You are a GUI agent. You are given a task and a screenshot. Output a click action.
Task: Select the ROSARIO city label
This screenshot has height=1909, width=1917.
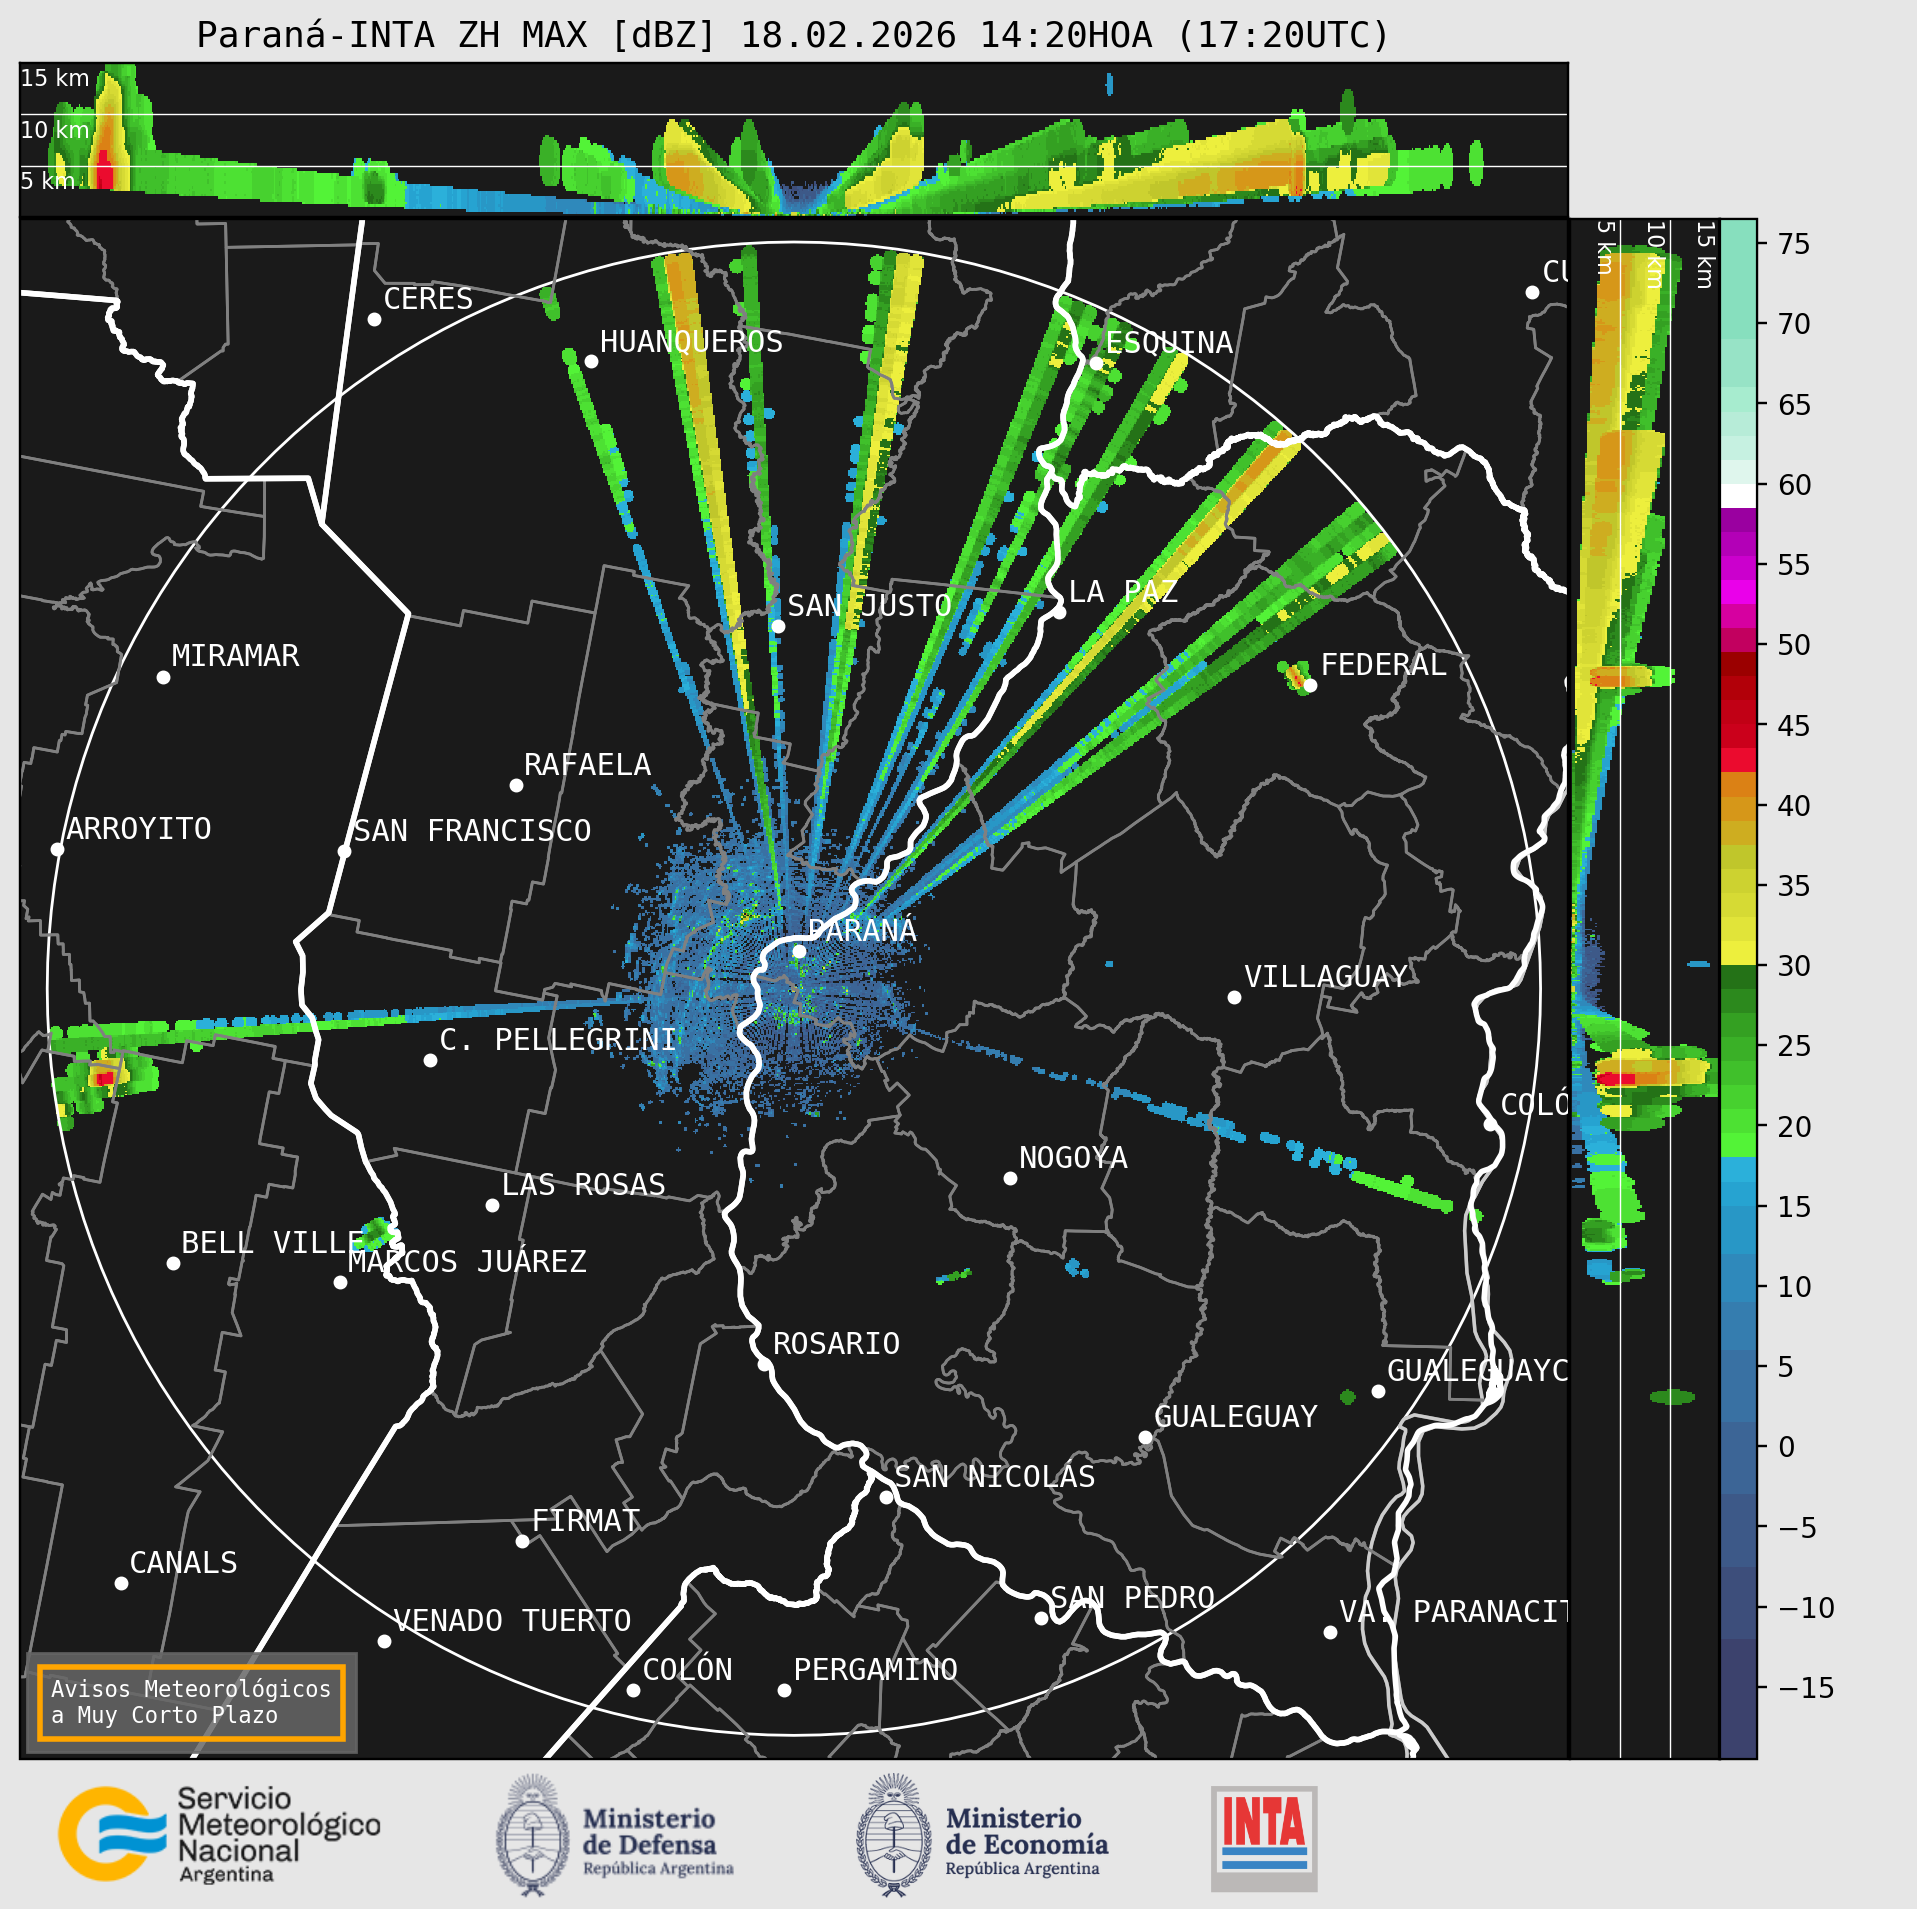pos(836,1343)
